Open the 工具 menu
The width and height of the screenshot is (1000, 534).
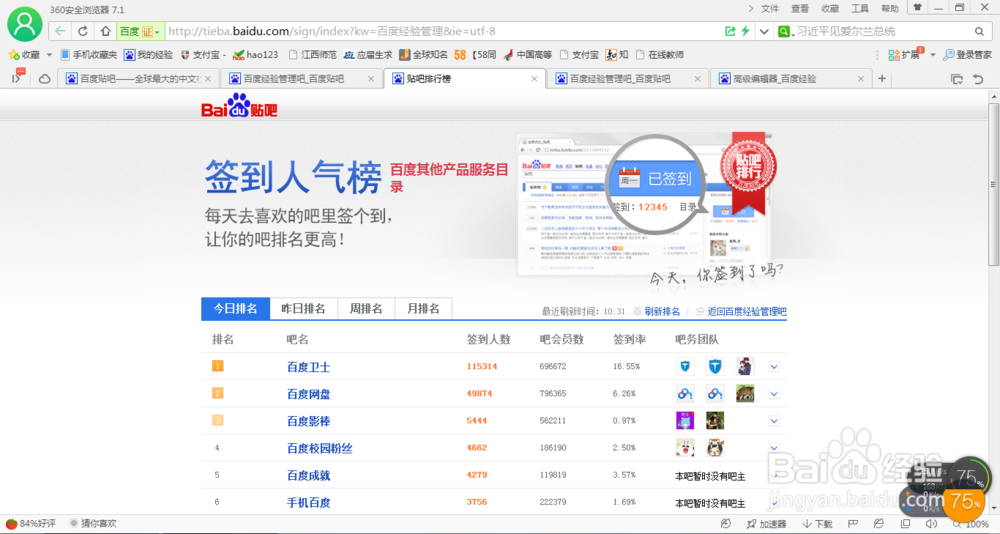tap(860, 8)
